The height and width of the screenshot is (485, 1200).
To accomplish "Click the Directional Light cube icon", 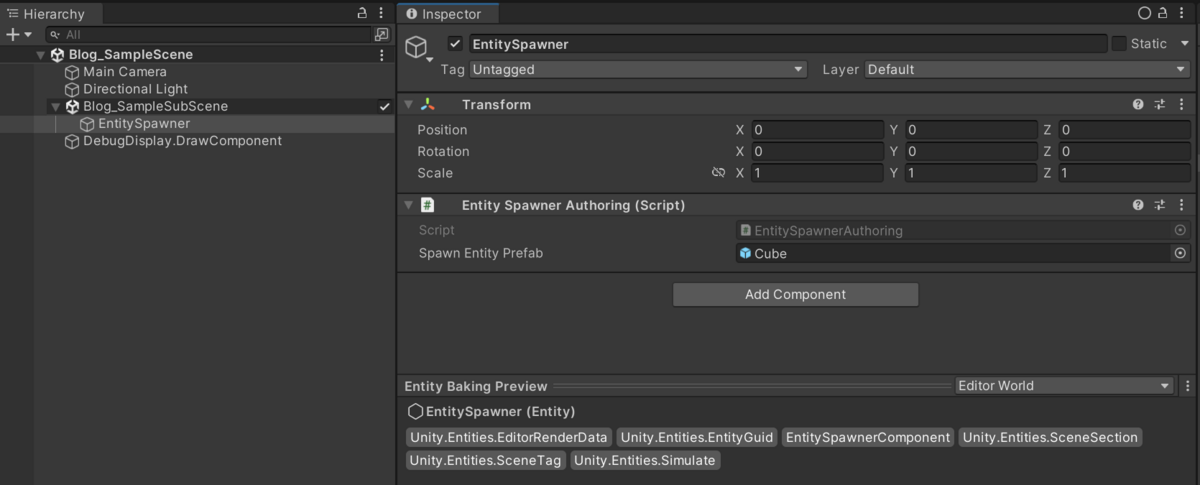I will (72, 89).
